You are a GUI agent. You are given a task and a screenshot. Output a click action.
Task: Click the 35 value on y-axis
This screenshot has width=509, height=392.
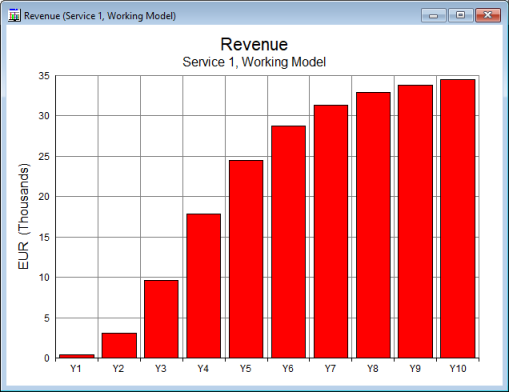point(44,76)
